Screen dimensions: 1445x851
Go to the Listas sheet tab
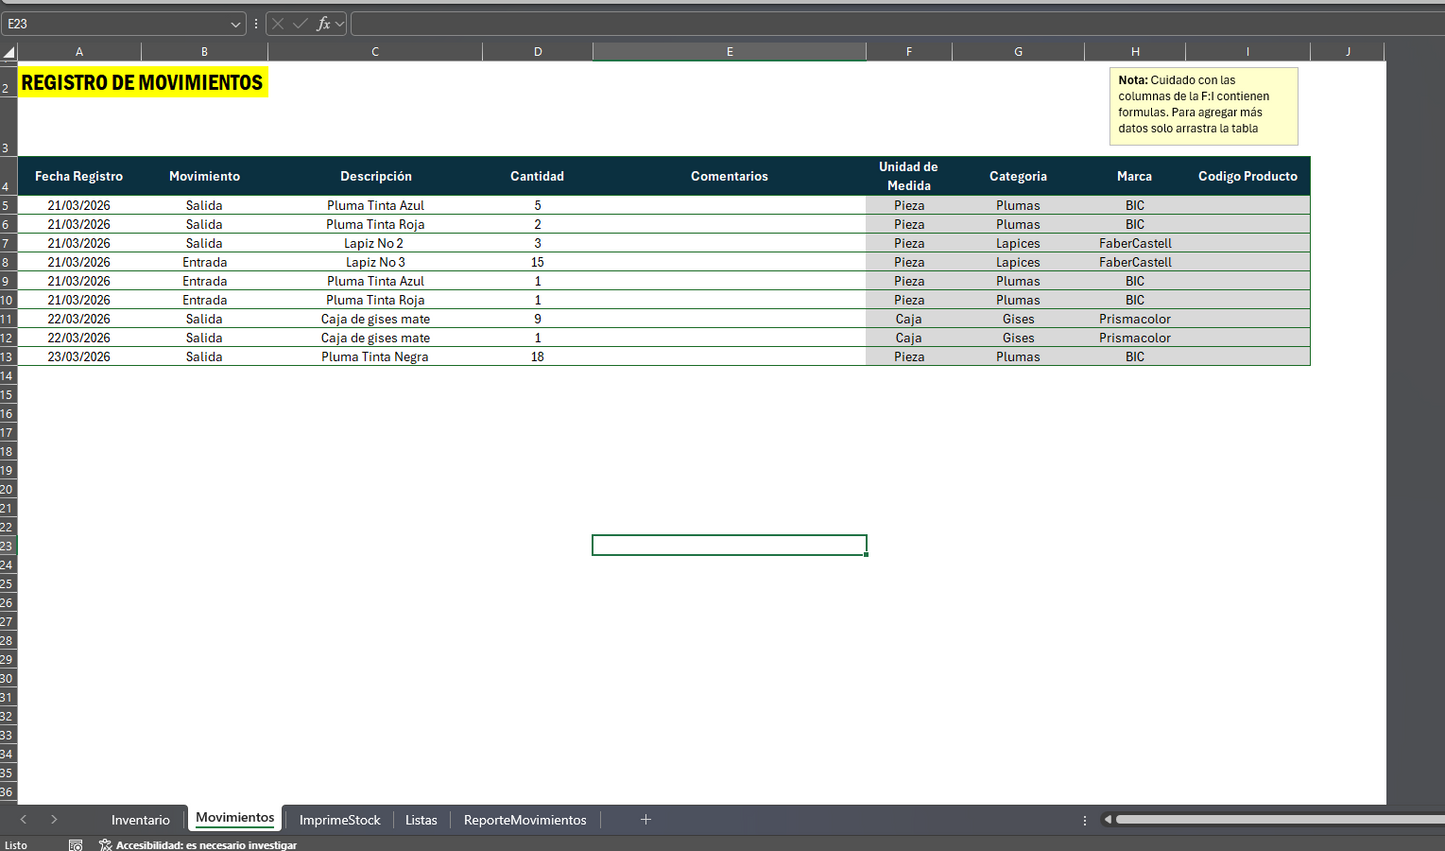421,820
